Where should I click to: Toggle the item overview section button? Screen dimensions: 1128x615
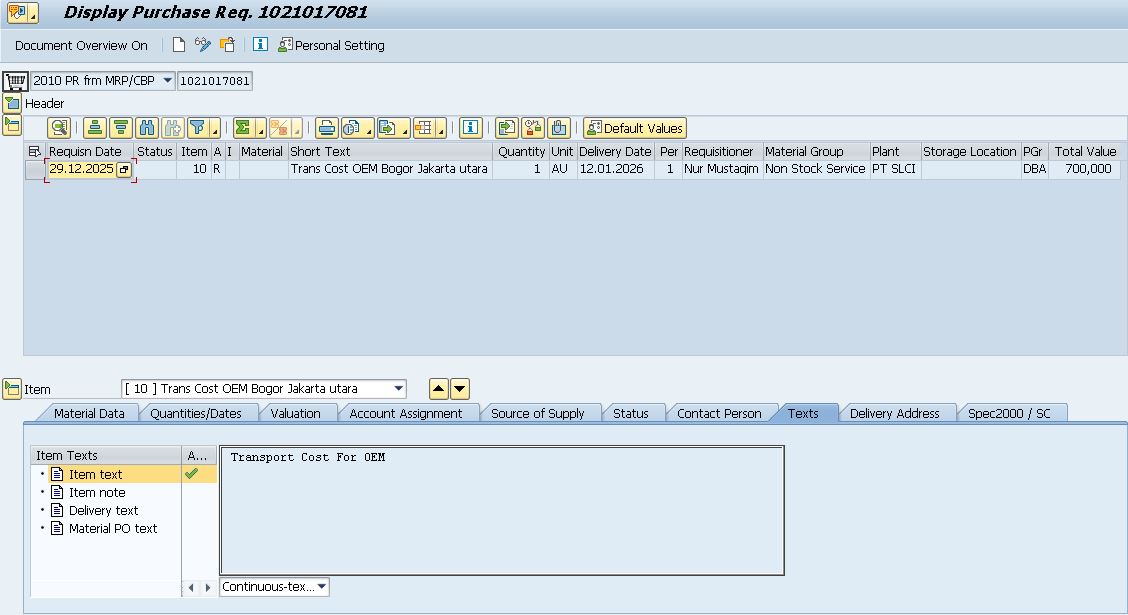[x=12, y=125]
